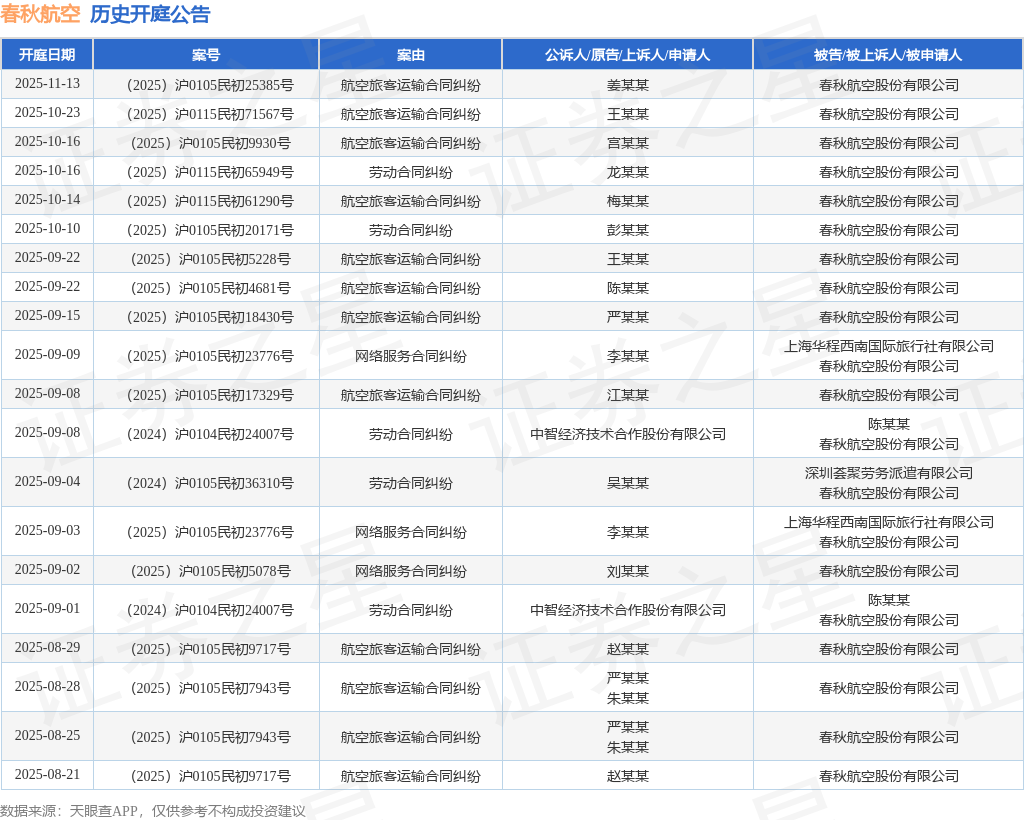Click 上海华程西南国际旅行社有限公司 in the 2025-09-09 row
Image resolution: width=1024 pixels, height=820 pixels.
889,346
